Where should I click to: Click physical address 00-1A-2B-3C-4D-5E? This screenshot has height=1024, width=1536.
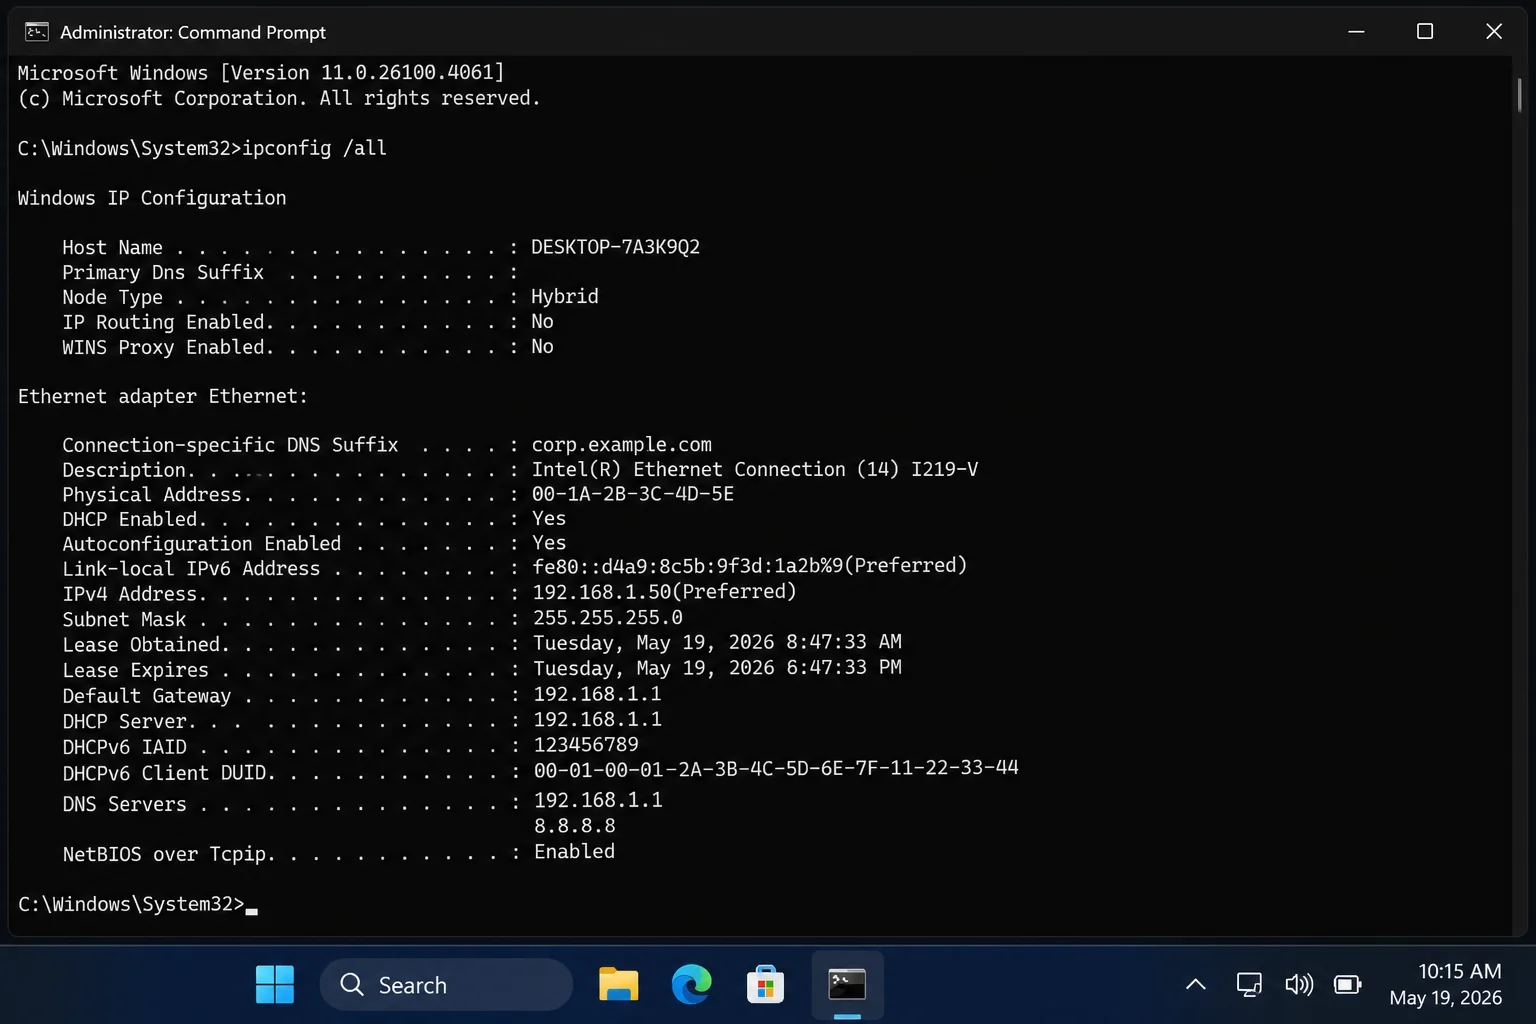click(633, 494)
